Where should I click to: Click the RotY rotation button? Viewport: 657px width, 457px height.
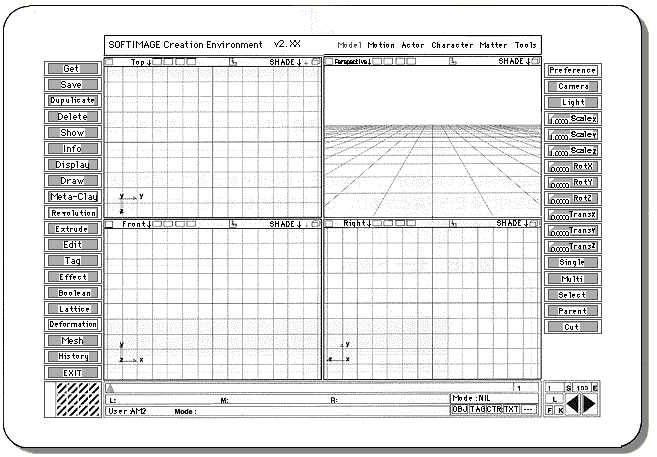[x=573, y=182]
